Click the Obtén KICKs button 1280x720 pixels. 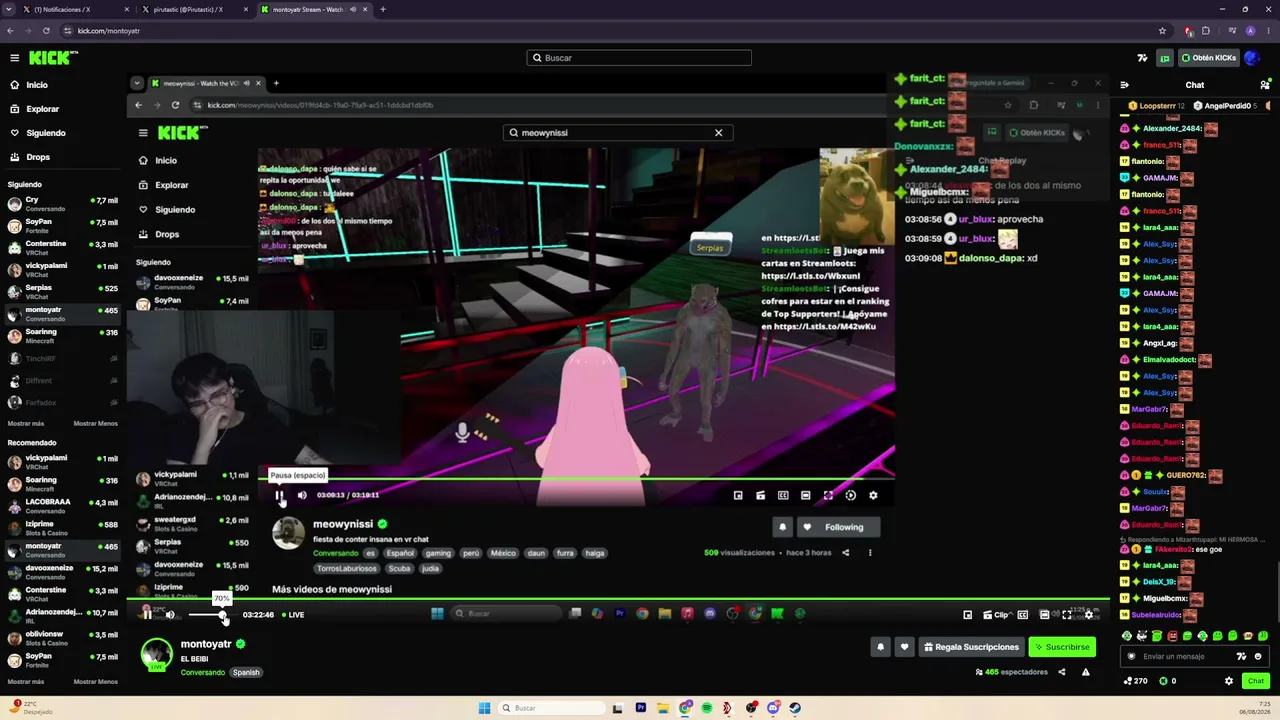click(x=1208, y=58)
